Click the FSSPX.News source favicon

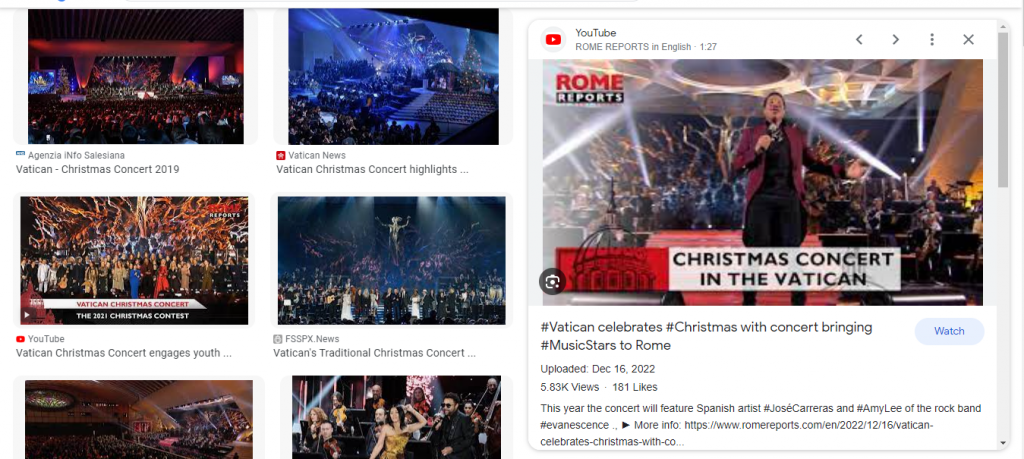(x=278, y=339)
